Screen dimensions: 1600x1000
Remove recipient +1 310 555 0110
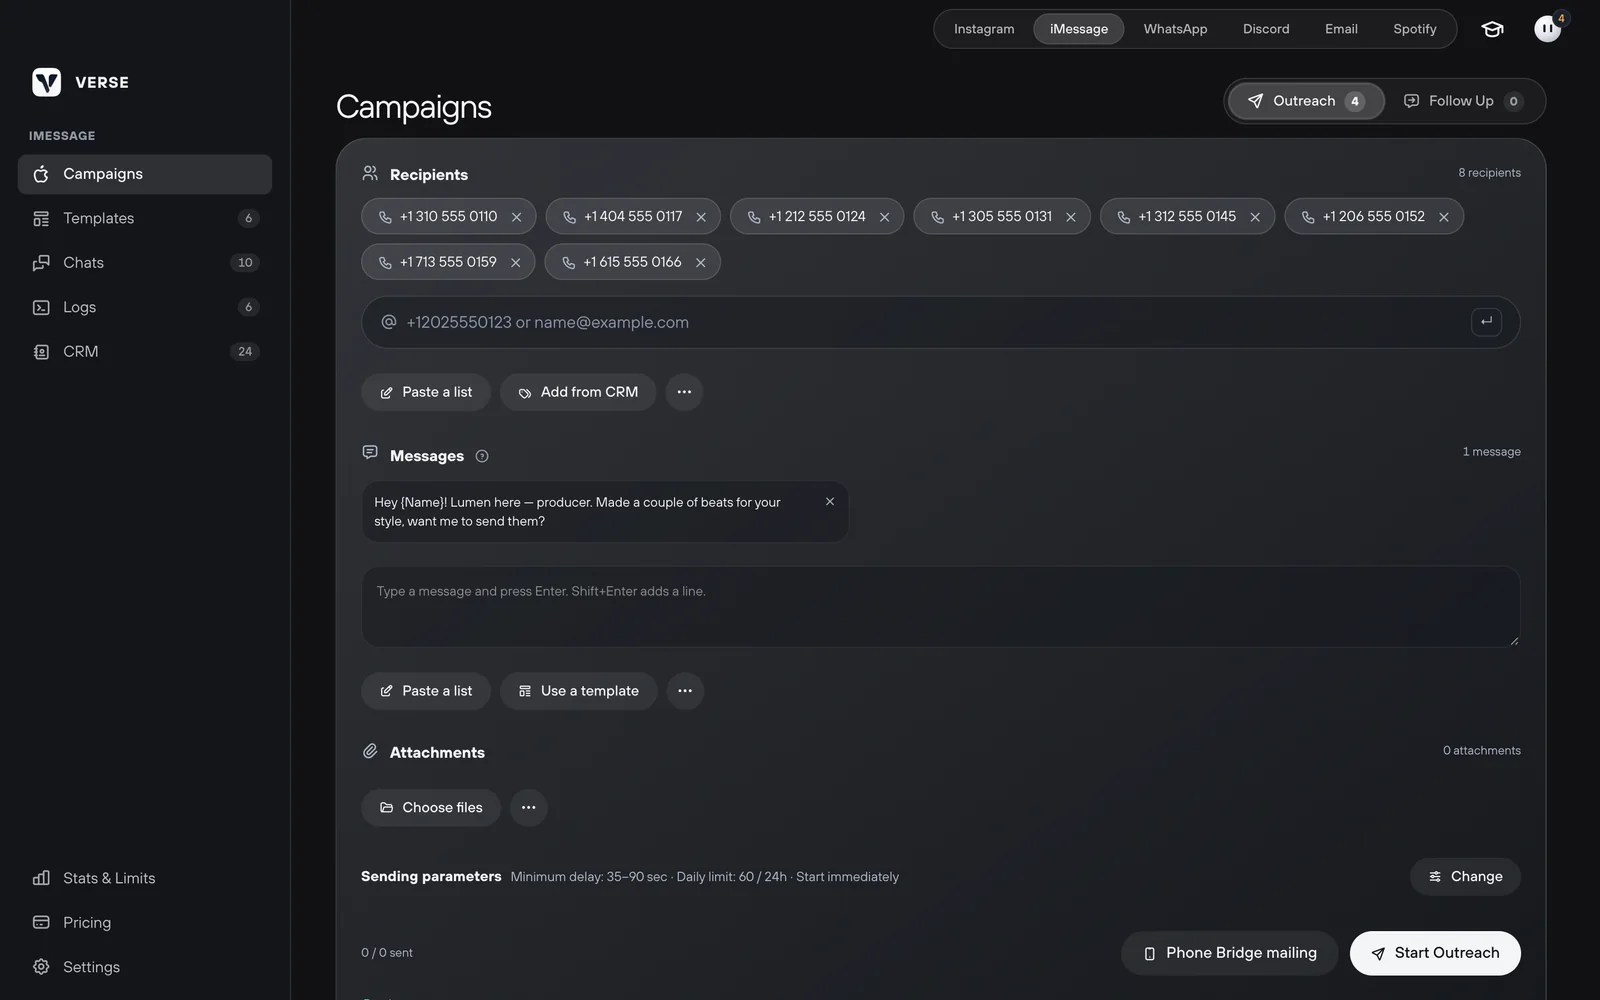(516, 217)
